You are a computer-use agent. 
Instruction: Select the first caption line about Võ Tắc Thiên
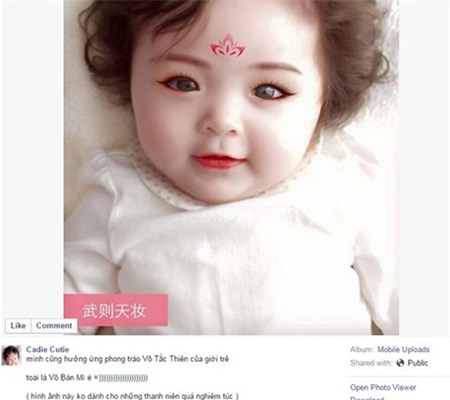pos(128,359)
